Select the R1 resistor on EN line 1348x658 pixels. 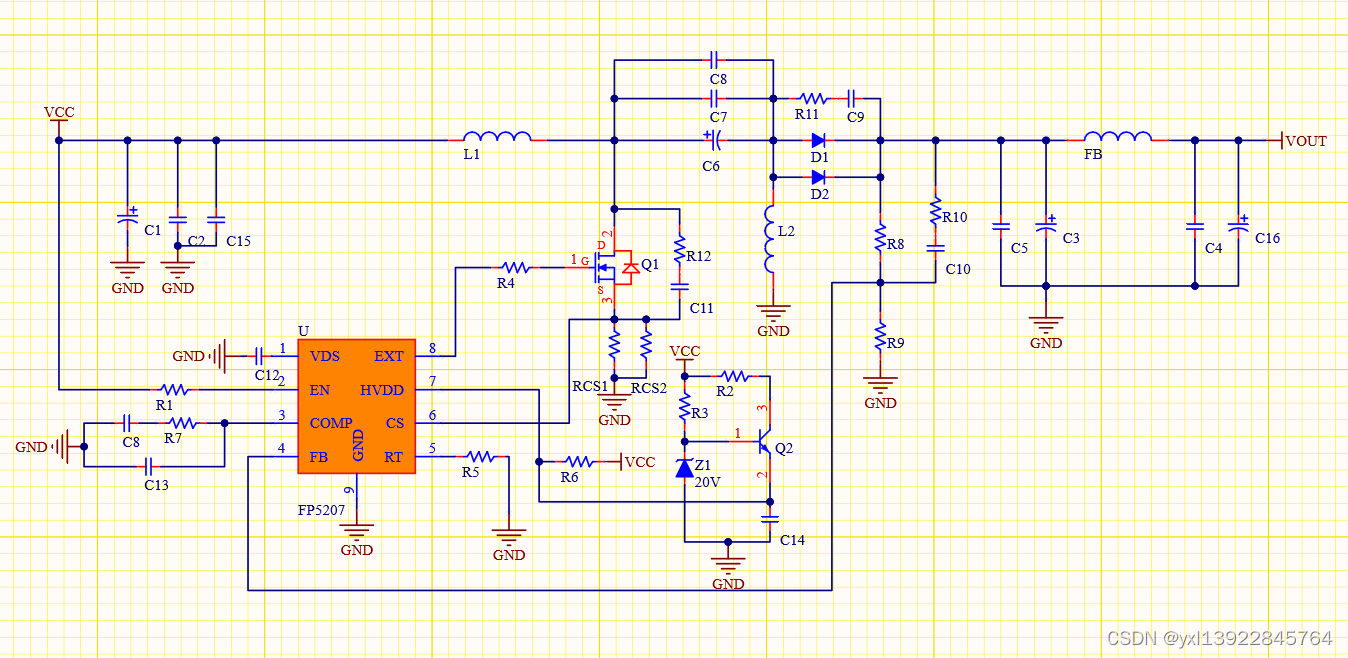pyautogui.click(x=174, y=388)
